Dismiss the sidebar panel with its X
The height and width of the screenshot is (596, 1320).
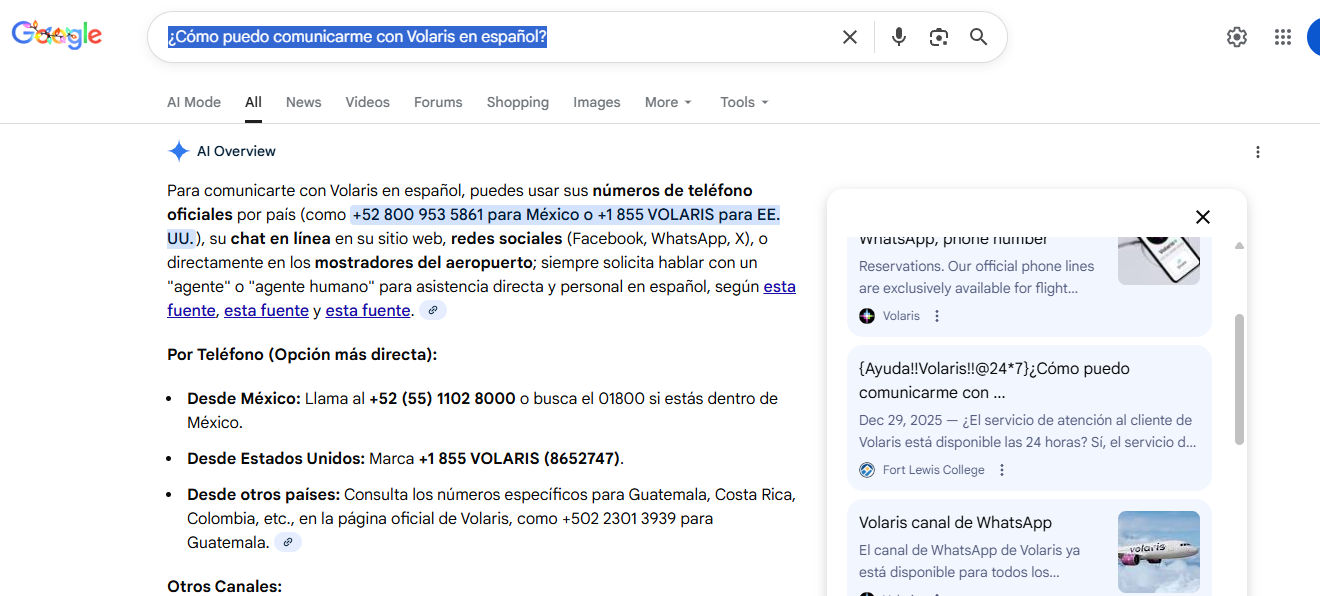[x=1202, y=216]
